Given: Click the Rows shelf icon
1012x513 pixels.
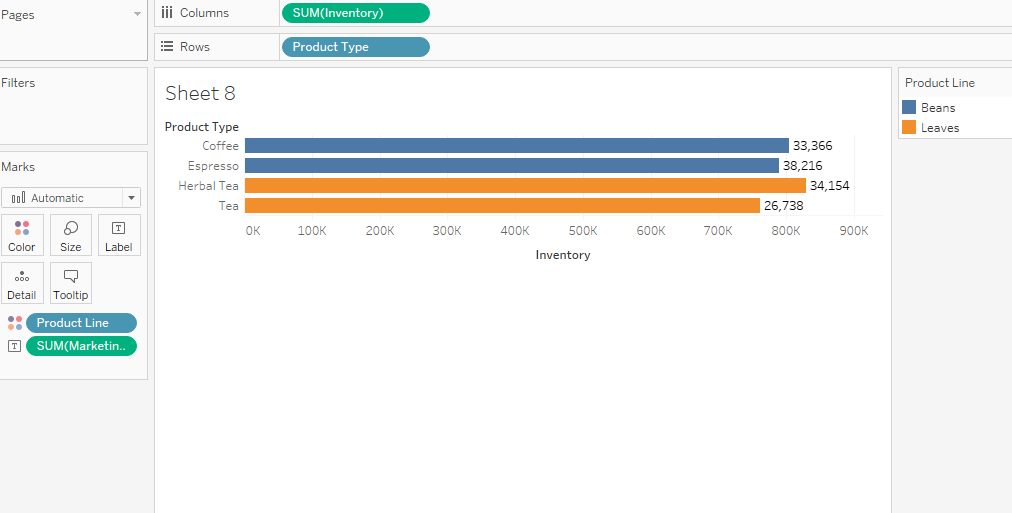Looking at the screenshot, I should [x=167, y=46].
